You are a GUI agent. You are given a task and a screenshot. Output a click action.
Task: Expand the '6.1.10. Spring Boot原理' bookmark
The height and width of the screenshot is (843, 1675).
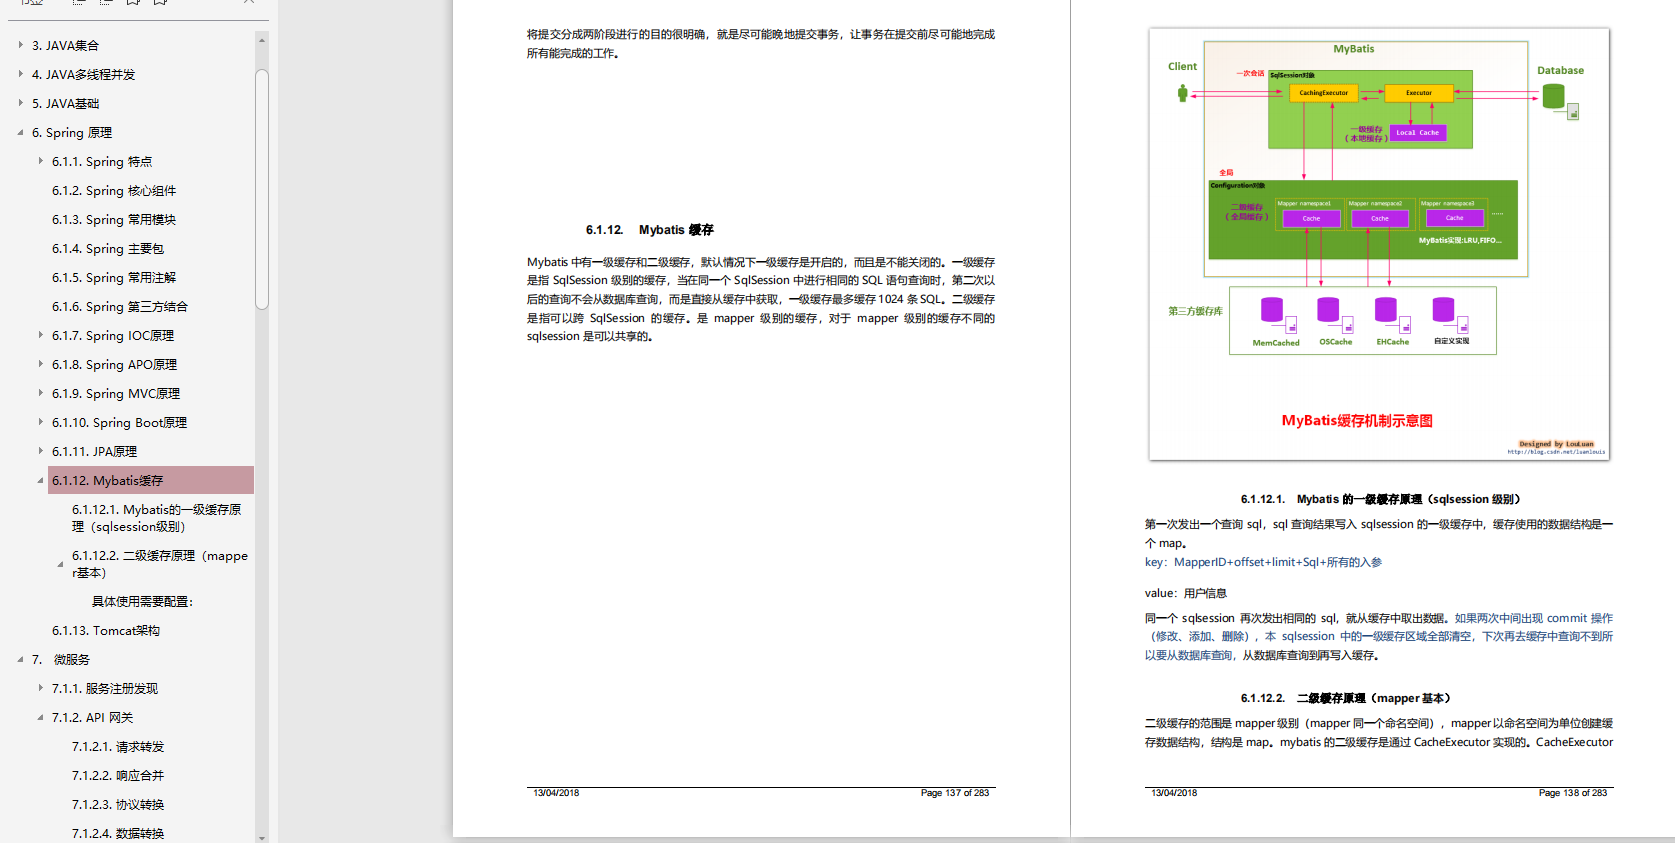click(x=40, y=422)
